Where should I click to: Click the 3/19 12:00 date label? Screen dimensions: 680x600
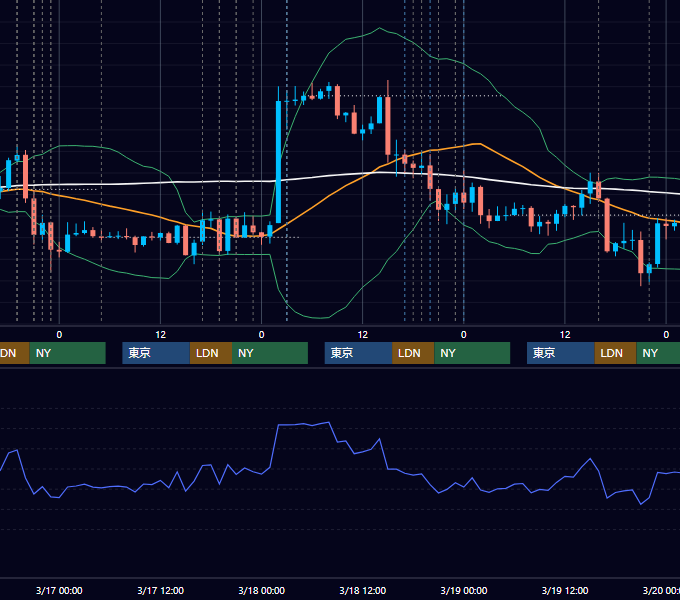pyautogui.click(x=565, y=590)
